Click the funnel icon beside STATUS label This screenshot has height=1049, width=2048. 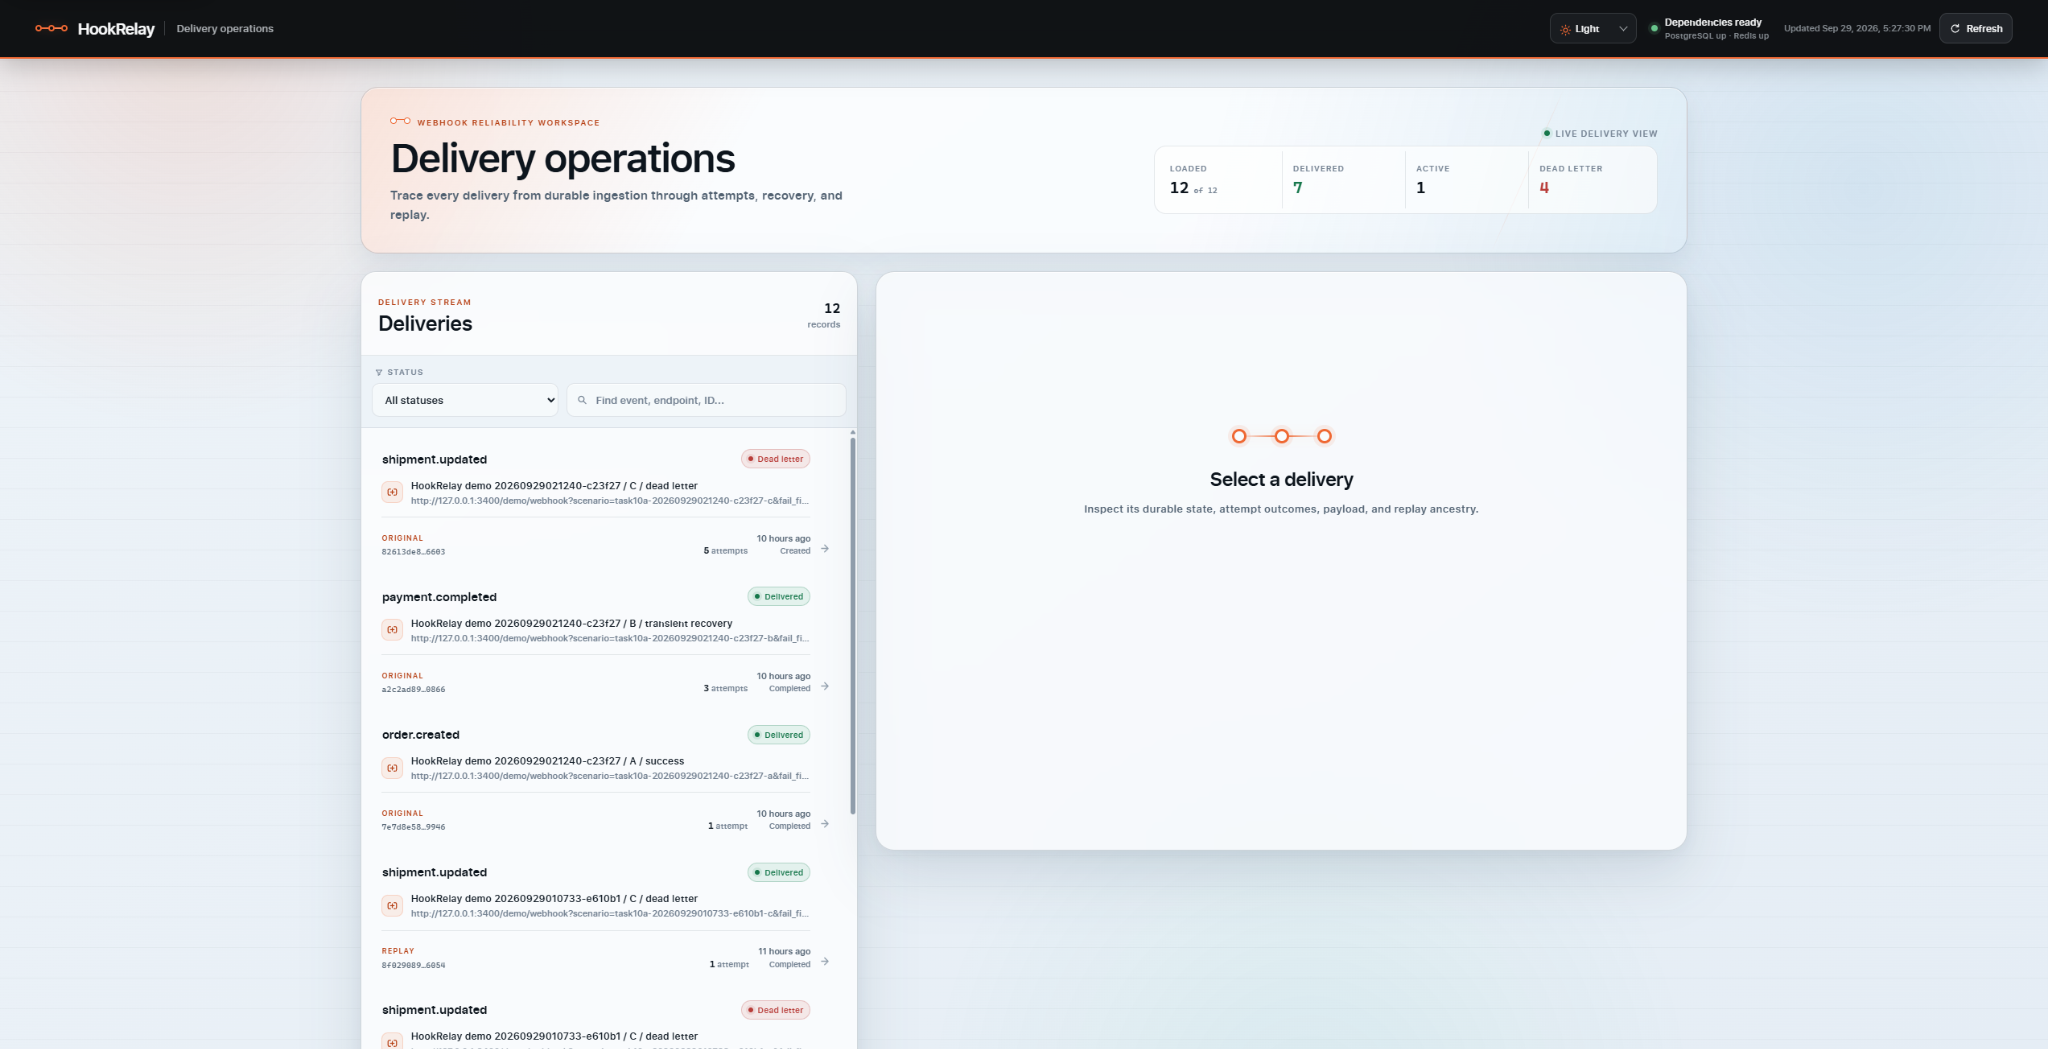(379, 373)
